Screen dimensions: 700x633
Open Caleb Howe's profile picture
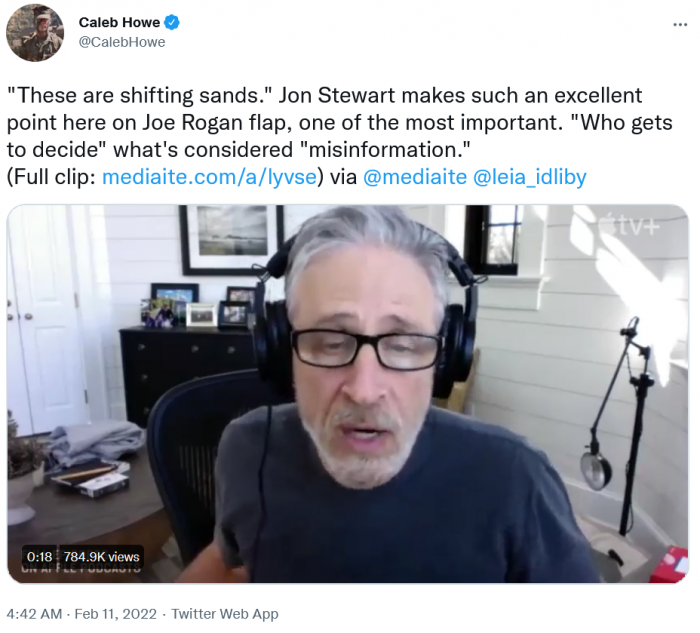pyautogui.click(x=35, y=33)
